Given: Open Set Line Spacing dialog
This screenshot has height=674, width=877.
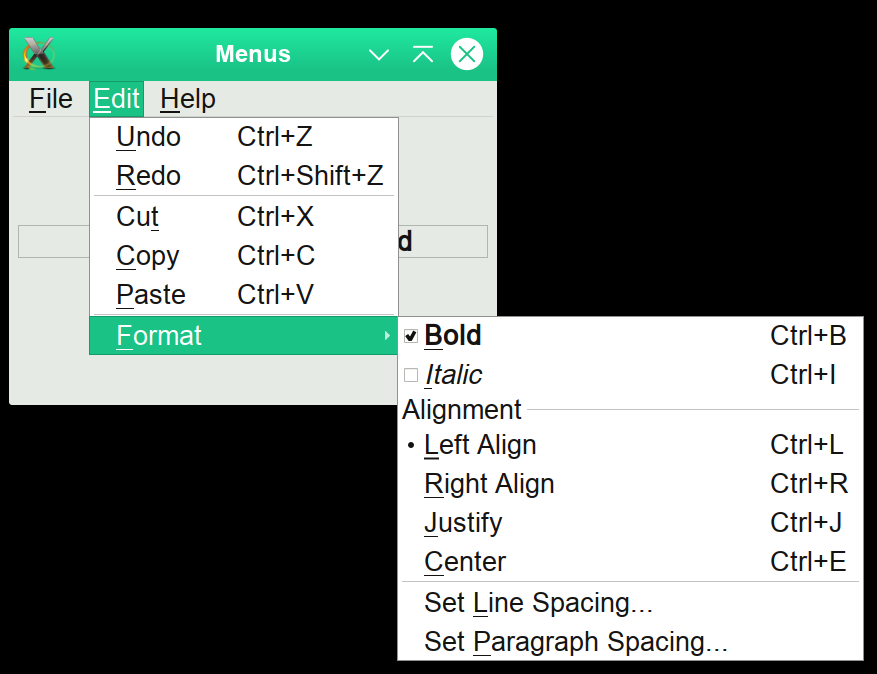Looking at the screenshot, I should [x=538, y=603].
